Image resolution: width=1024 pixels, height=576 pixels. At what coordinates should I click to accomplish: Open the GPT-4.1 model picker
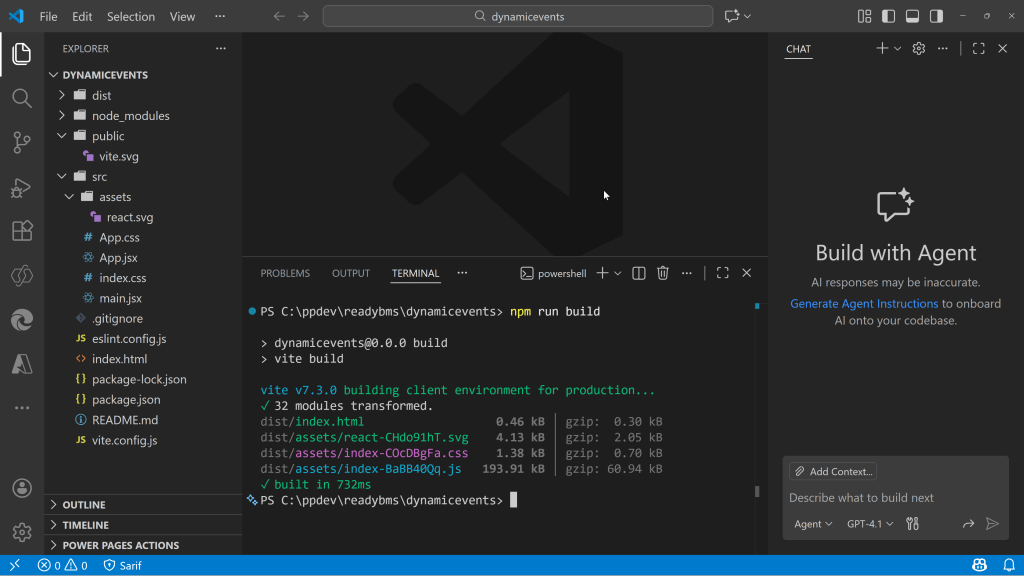coord(869,524)
